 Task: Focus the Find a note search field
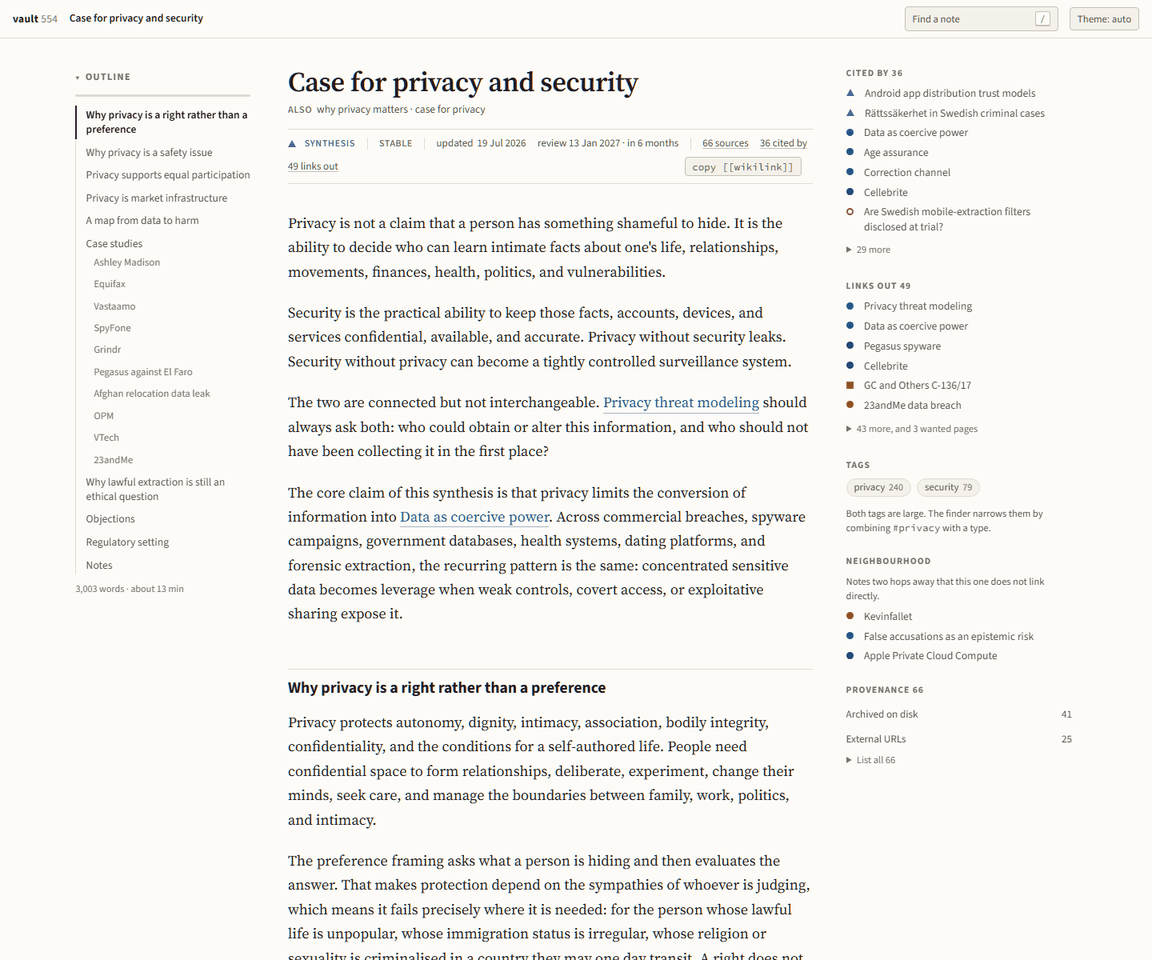[x=981, y=19]
